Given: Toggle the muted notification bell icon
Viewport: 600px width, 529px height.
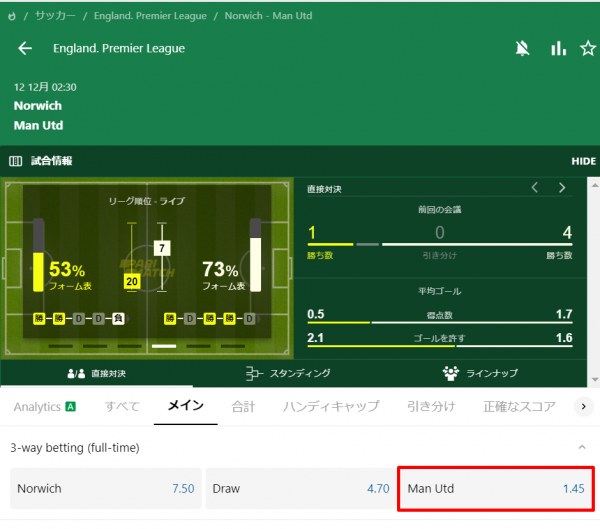Looking at the screenshot, I should (x=522, y=49).
